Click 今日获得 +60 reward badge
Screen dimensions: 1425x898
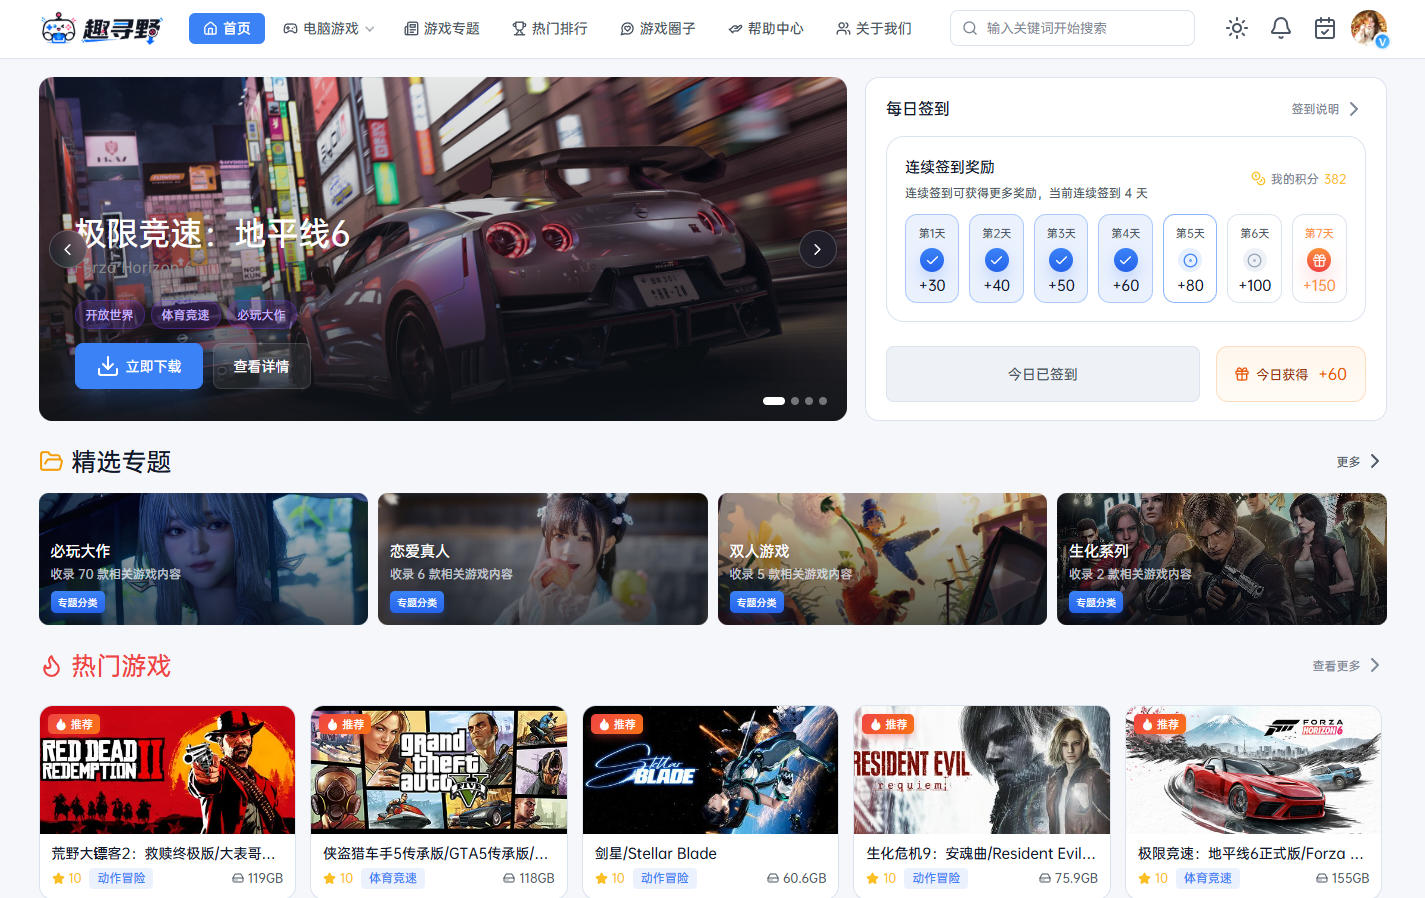tap(1291, 374)
